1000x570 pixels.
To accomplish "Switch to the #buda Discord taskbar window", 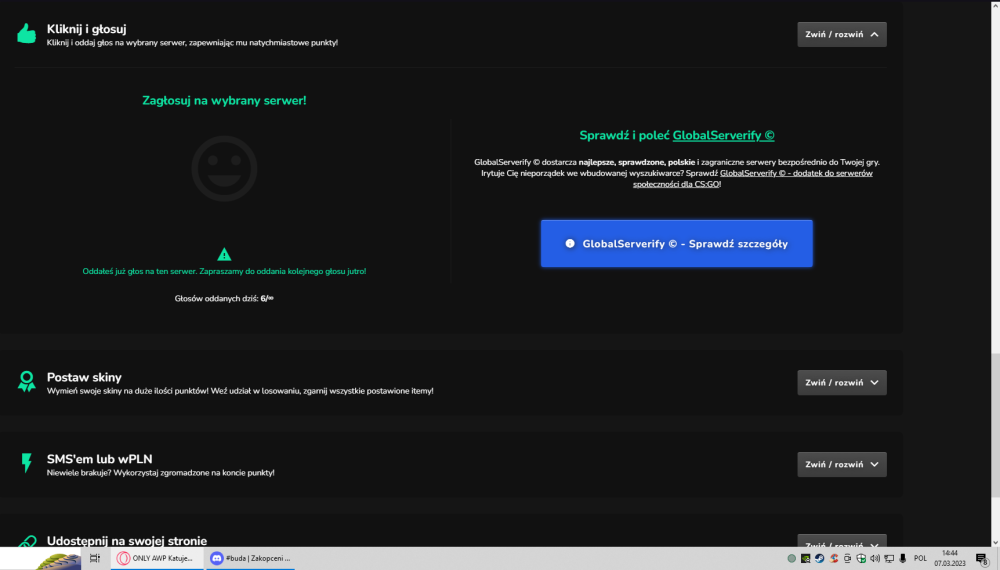I will [x=250, y=558].
